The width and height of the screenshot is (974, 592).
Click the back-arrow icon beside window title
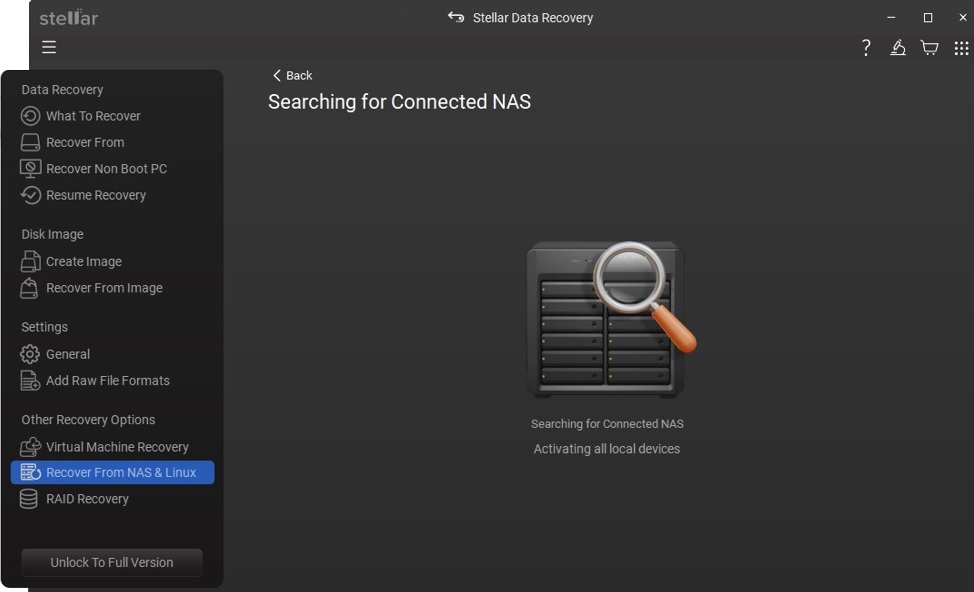click(456, 17)
